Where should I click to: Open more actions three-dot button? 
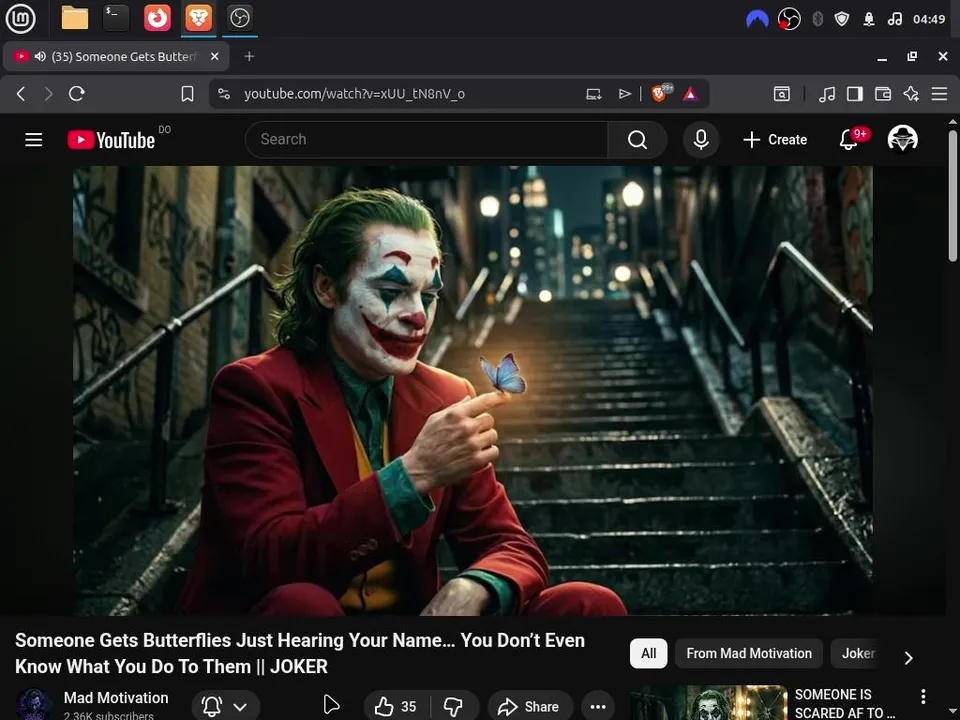point(598,707)
